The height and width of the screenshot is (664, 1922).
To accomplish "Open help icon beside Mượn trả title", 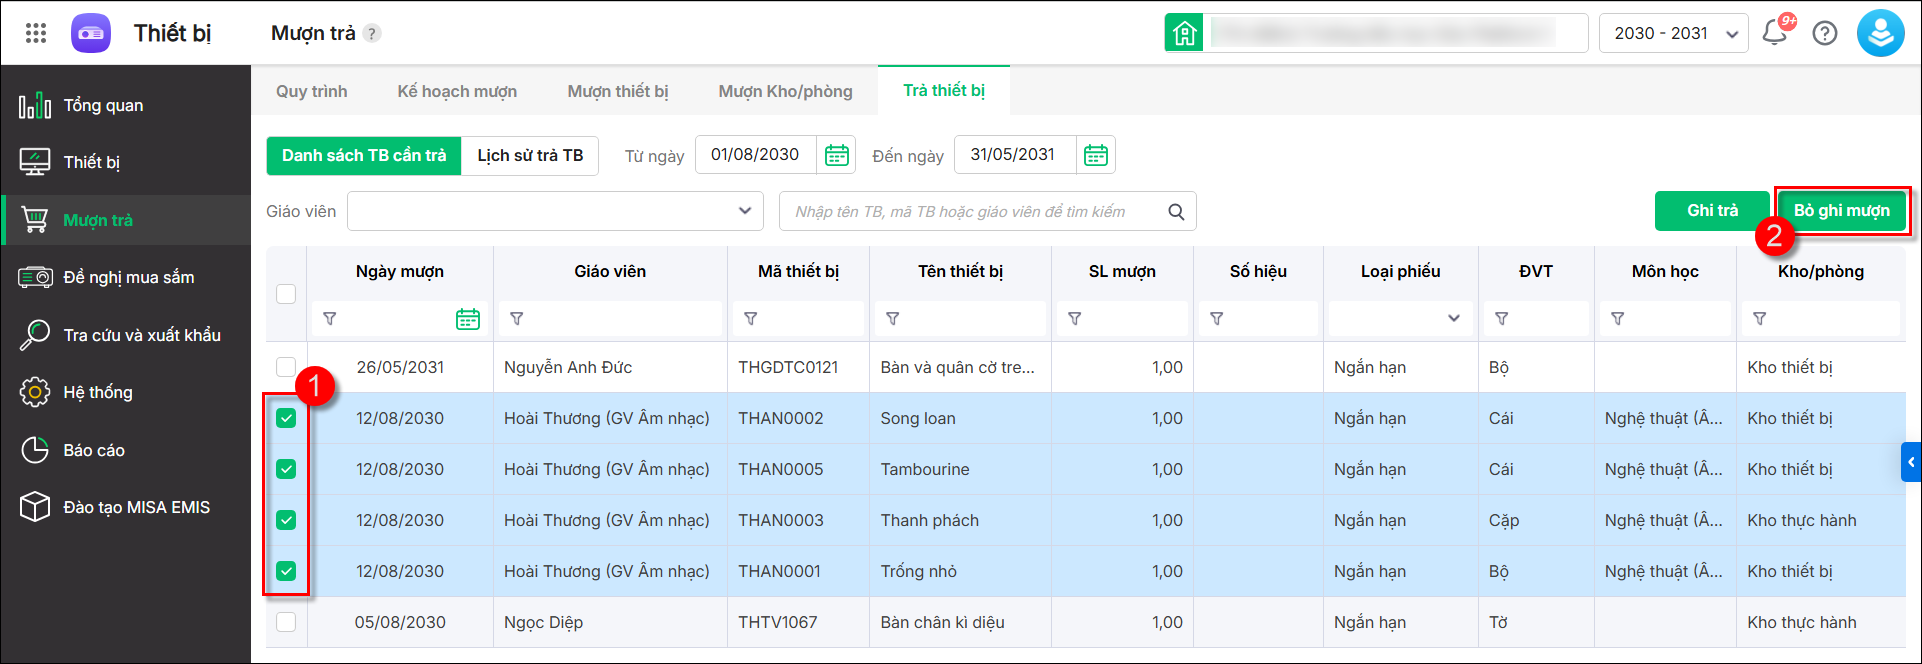I will (372, 33).
